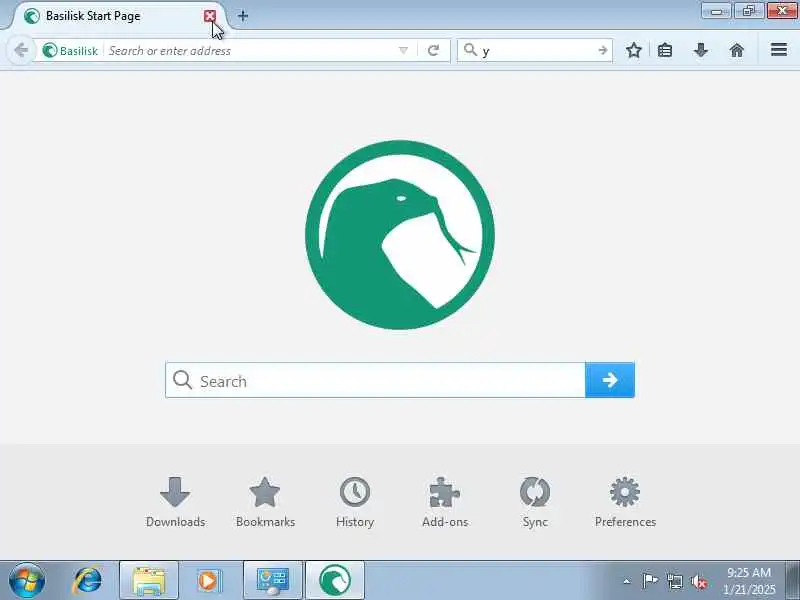
Task: Open Sync from start page
Action: [x=535, y=503]
